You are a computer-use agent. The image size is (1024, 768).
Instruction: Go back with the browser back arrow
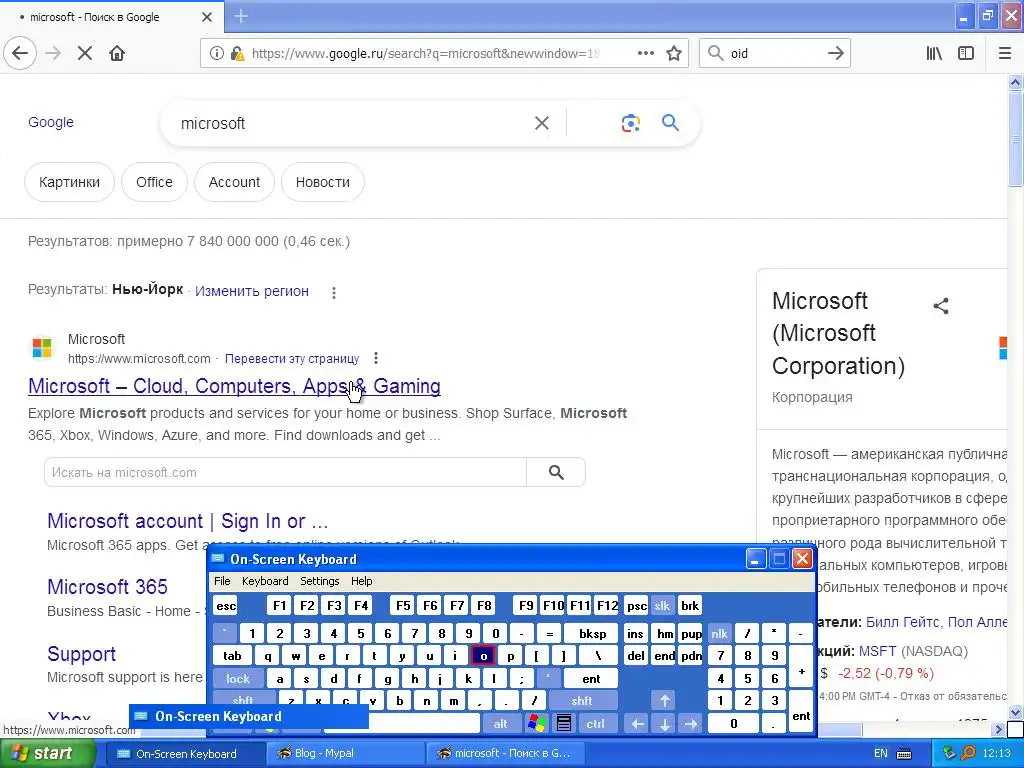pos(20,54)
